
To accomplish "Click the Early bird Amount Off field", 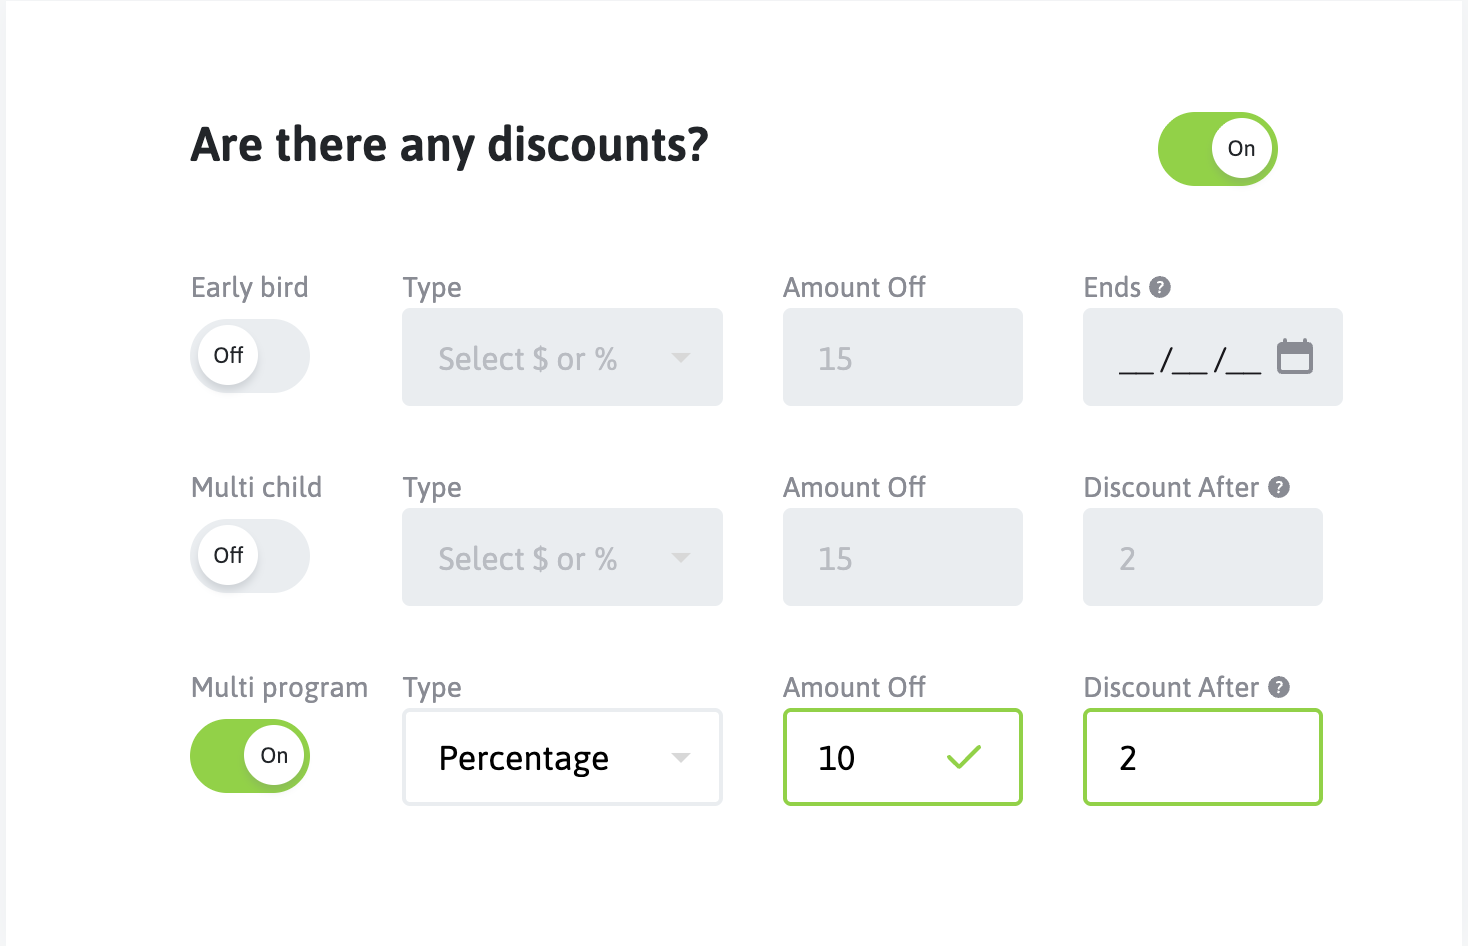I will (902, 357).
